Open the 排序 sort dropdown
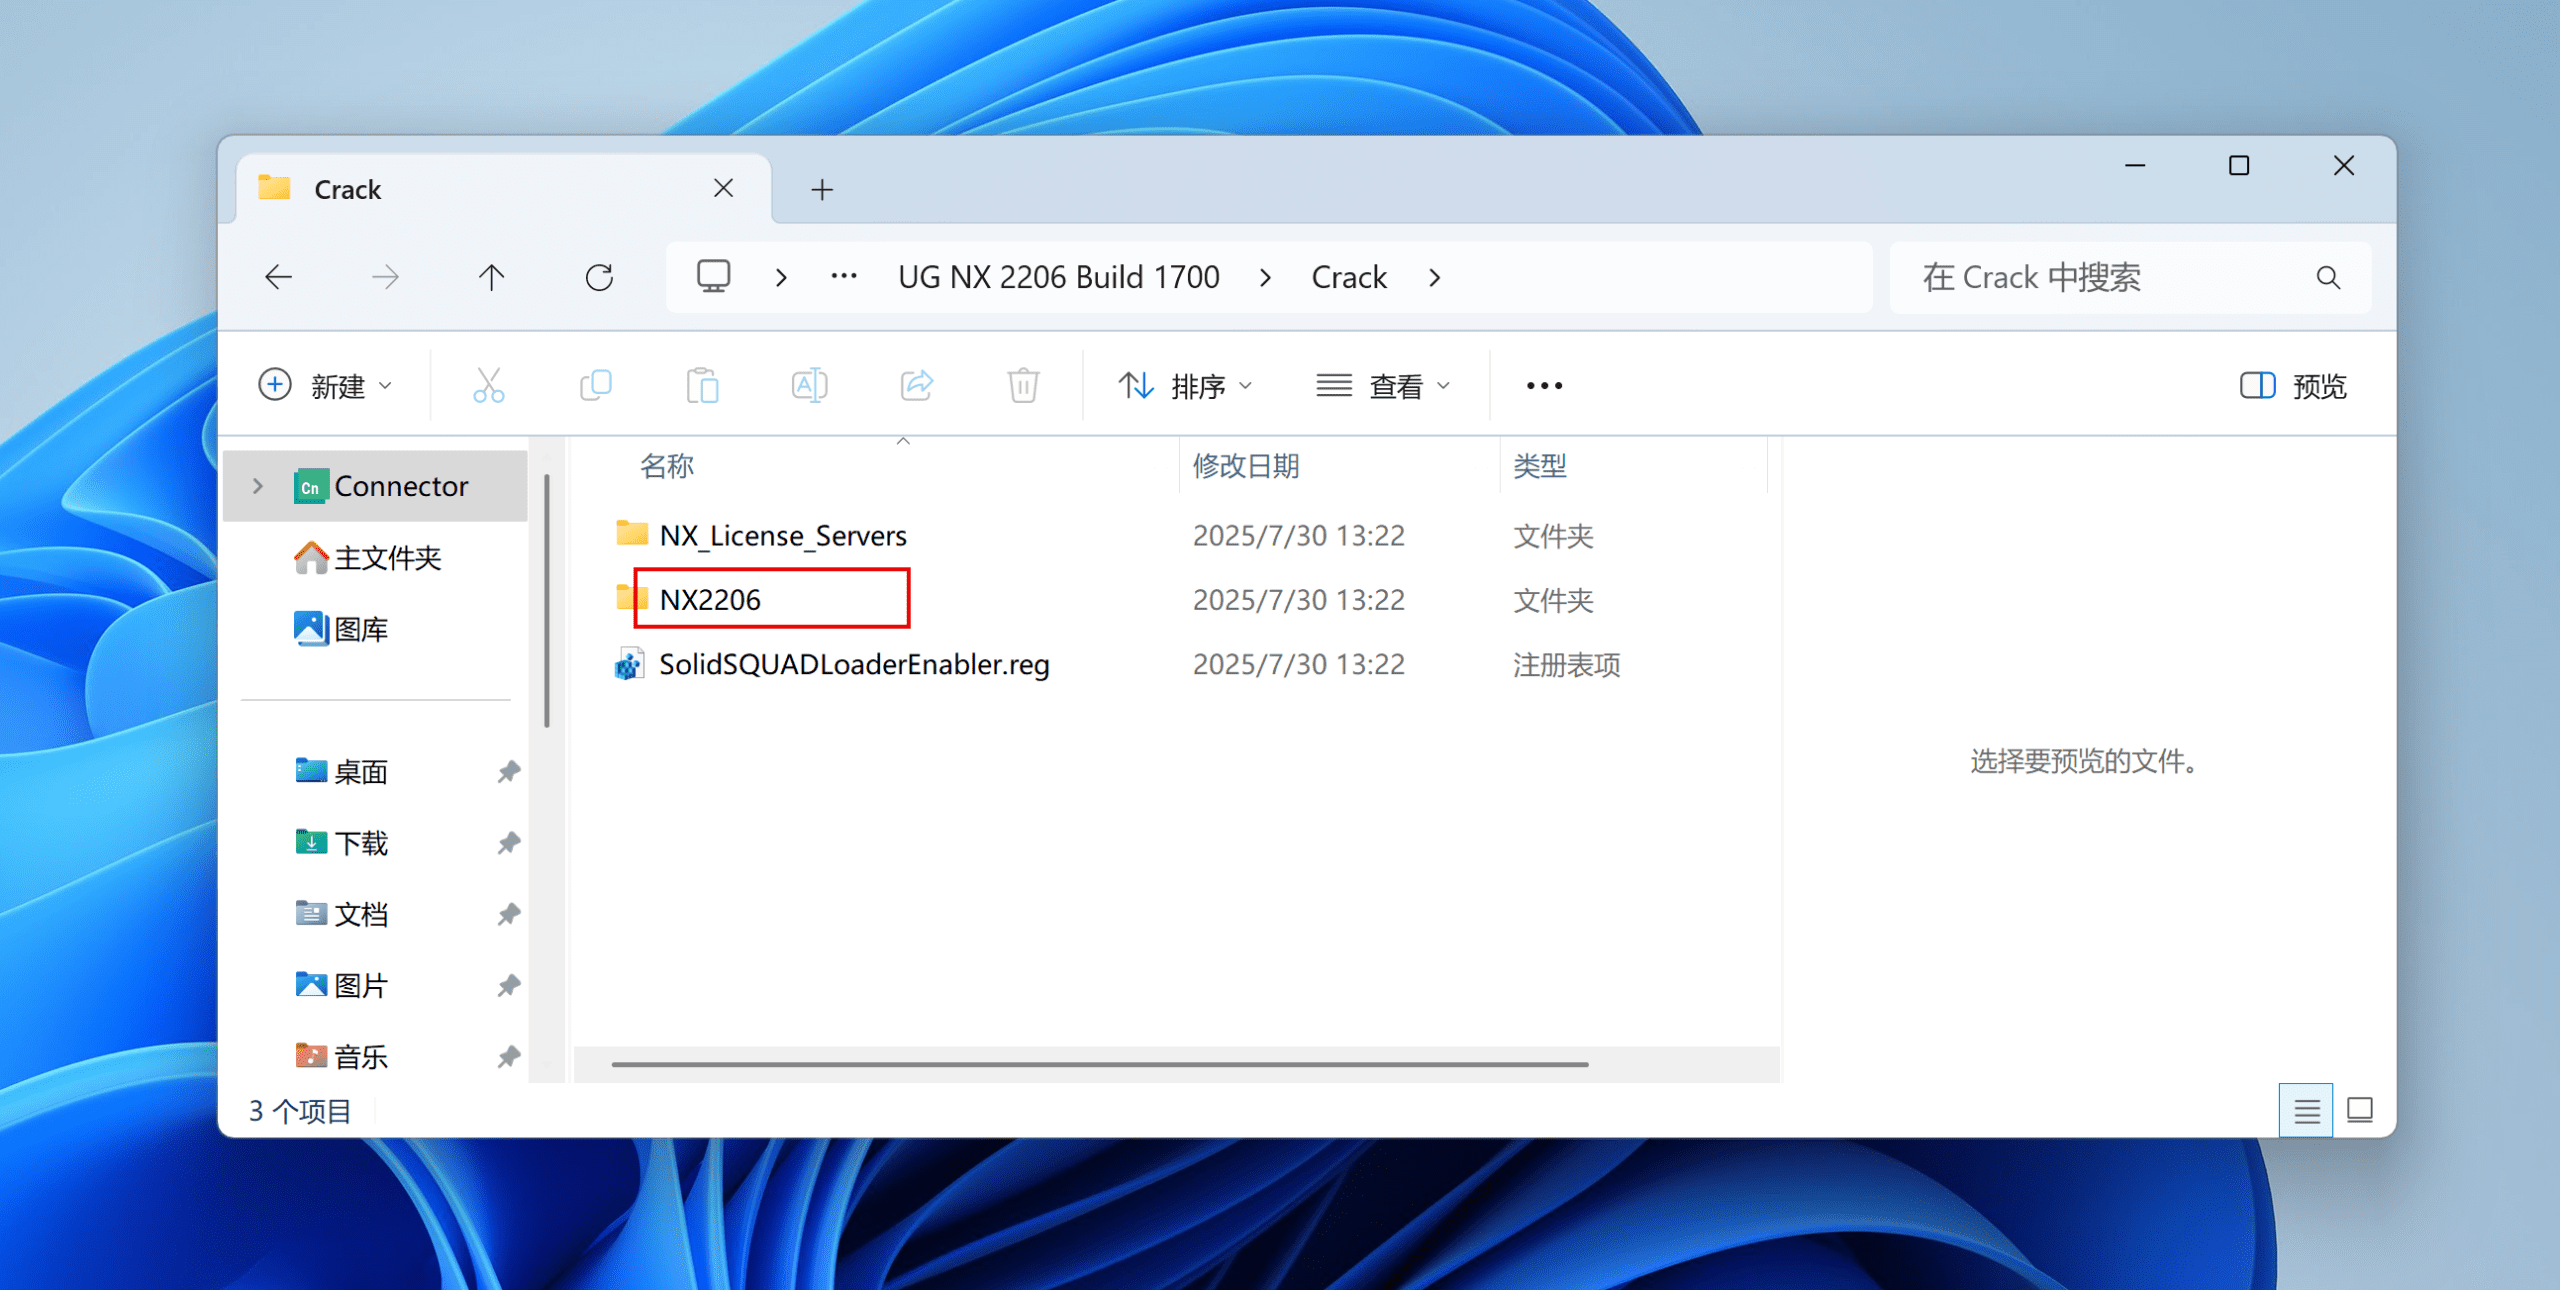 (x=1186, y=386)
